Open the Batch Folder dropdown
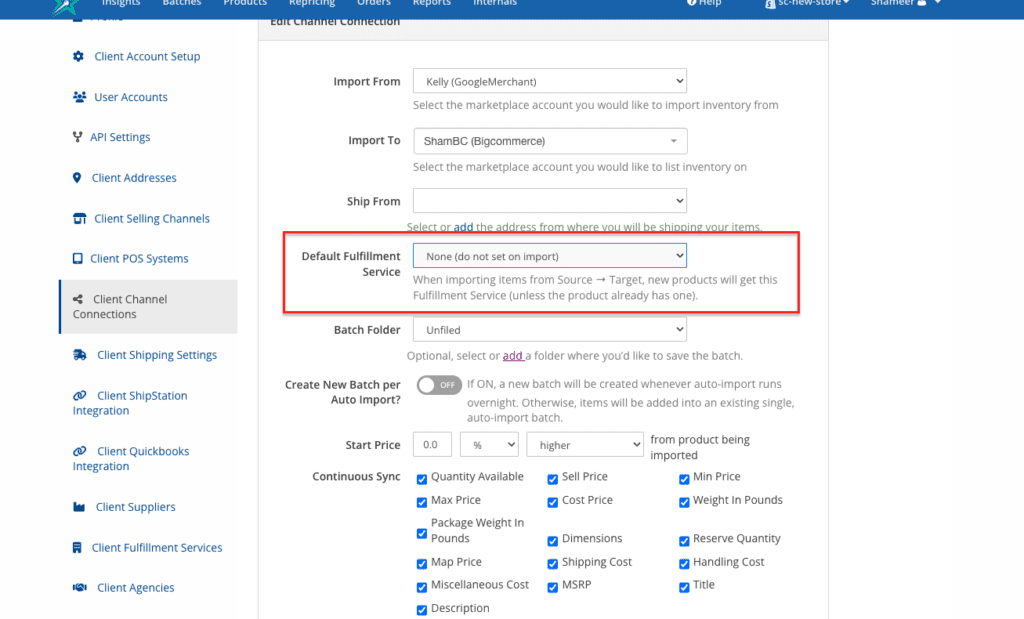The image size is (1024, 619). tap(549, 329)
